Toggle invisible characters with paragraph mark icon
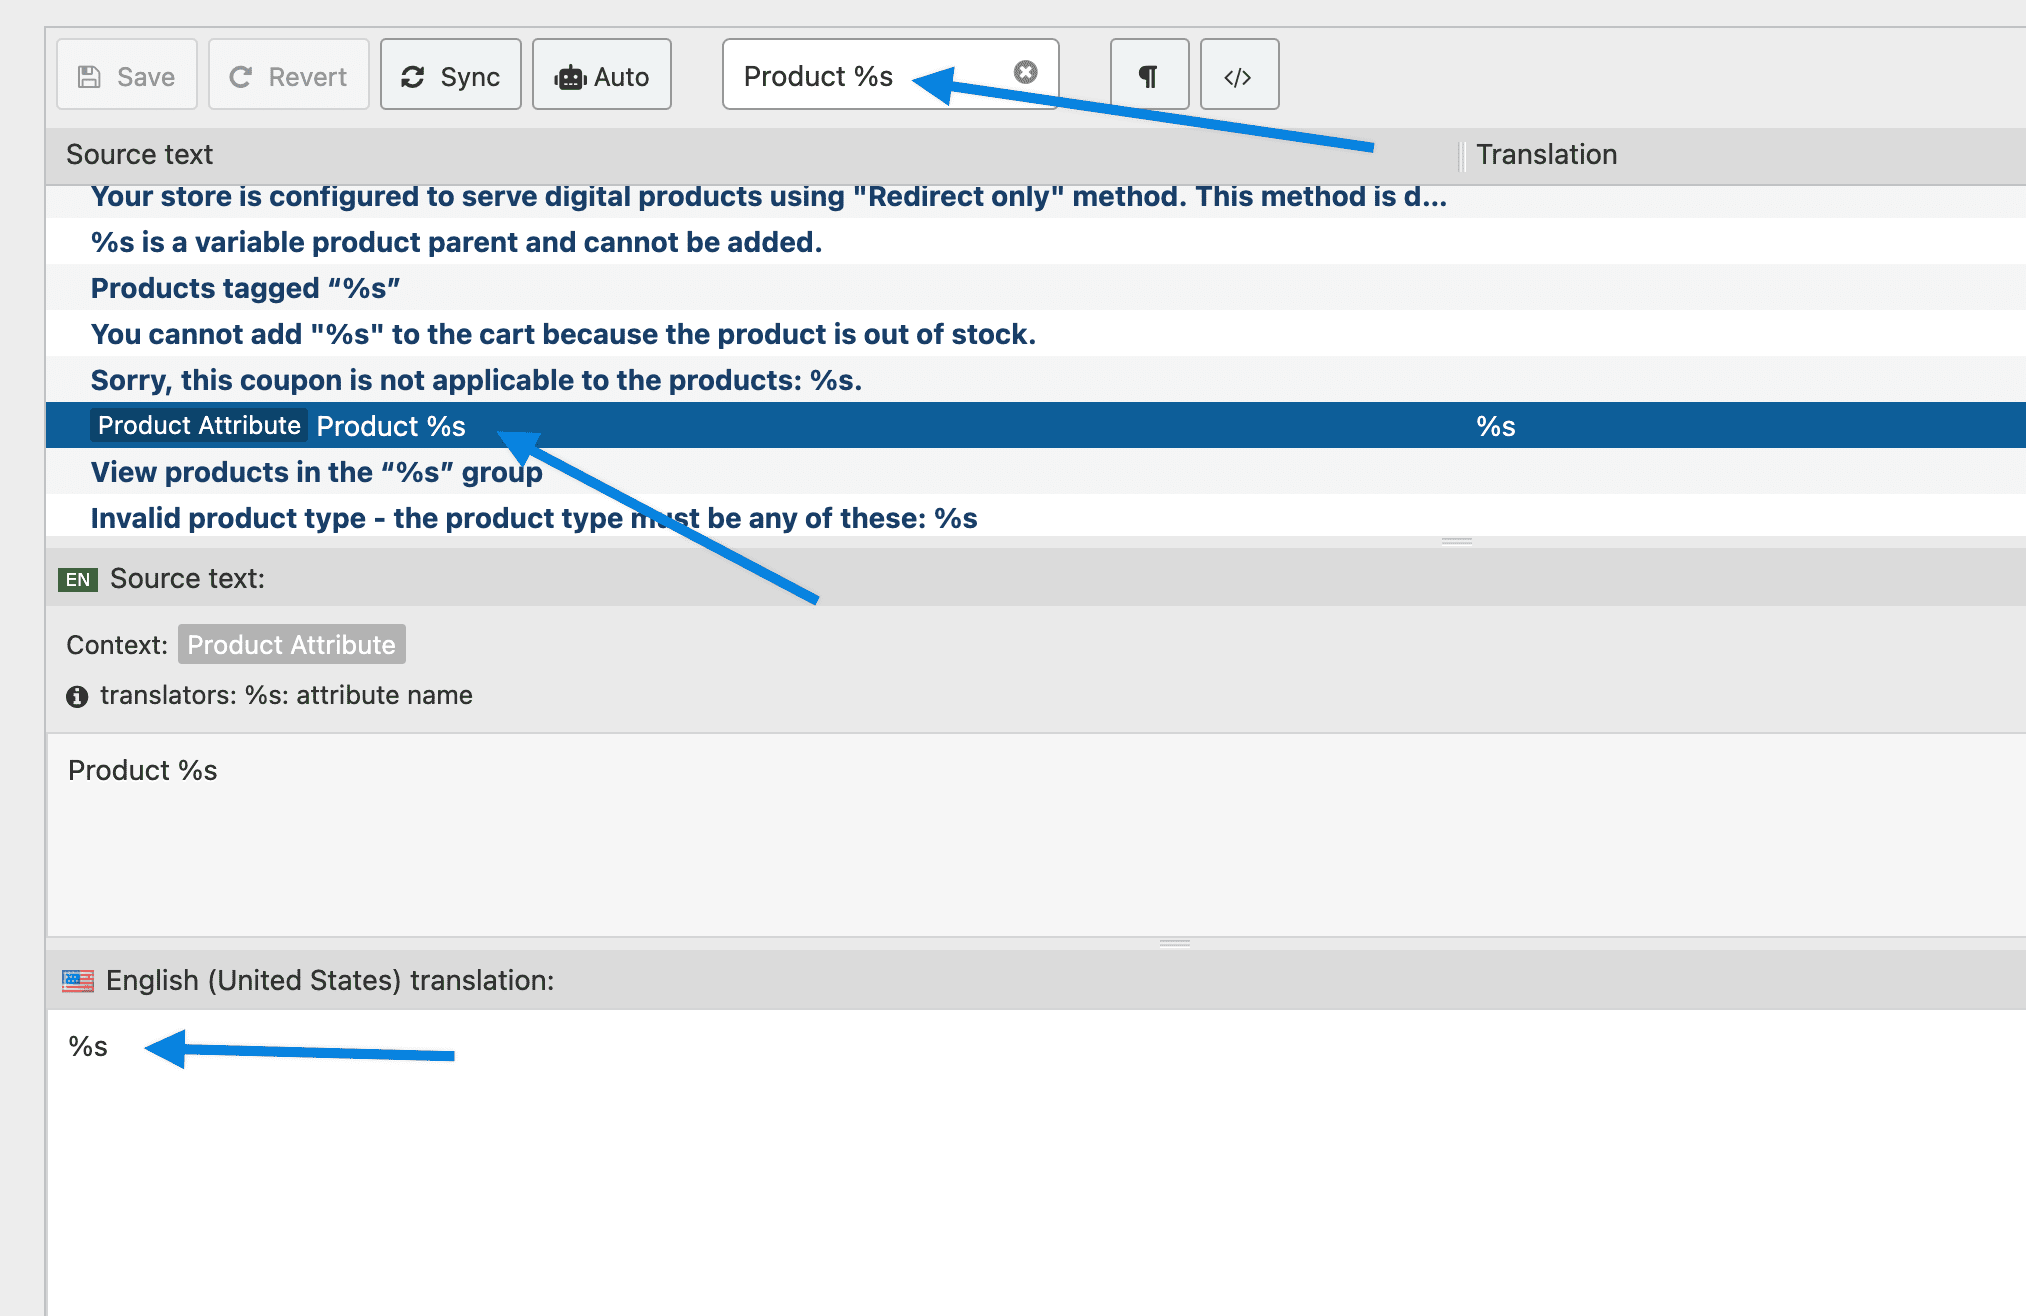The image size is (2026, 1316). (x=1149, y=75)
